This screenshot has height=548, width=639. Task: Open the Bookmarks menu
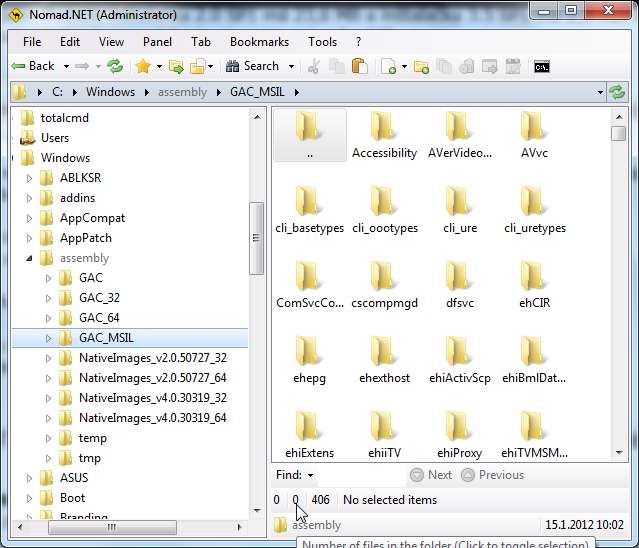click(x=259, y=42)
